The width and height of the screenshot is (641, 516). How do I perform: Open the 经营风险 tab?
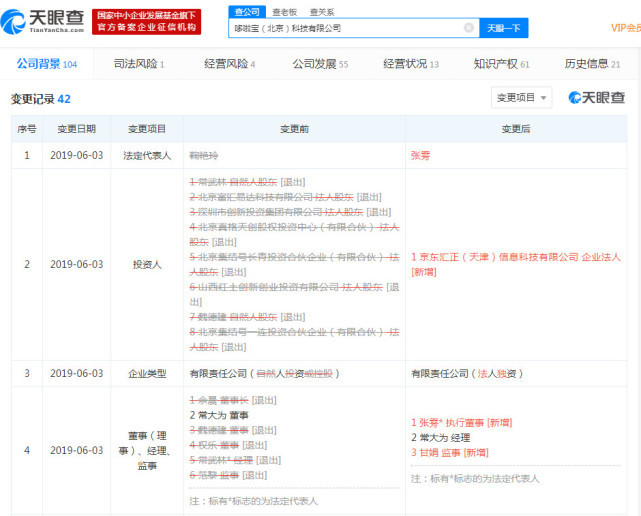(x=229, y=64)
